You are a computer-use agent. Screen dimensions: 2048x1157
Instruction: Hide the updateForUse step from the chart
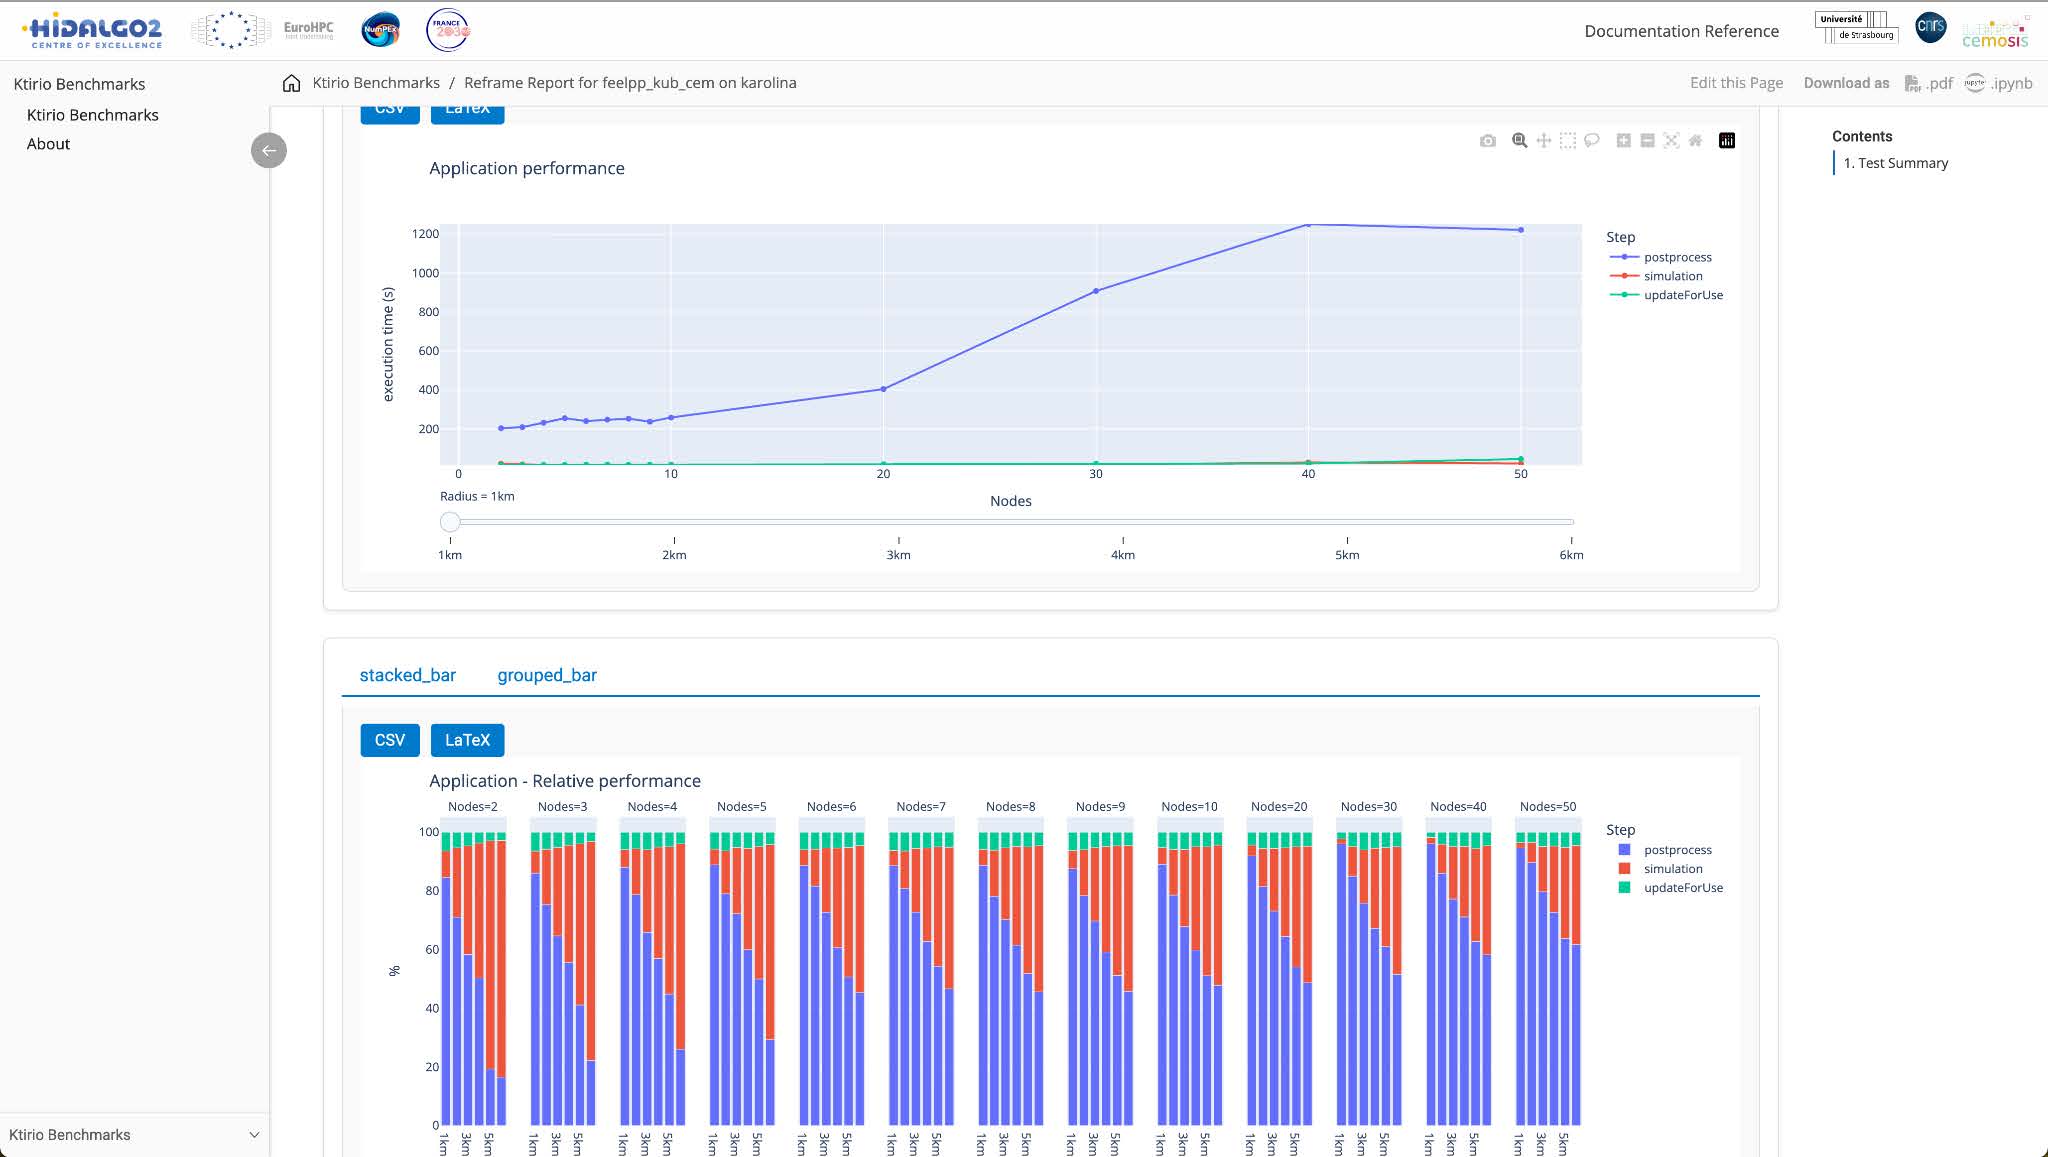click(x=1683, y=295)
